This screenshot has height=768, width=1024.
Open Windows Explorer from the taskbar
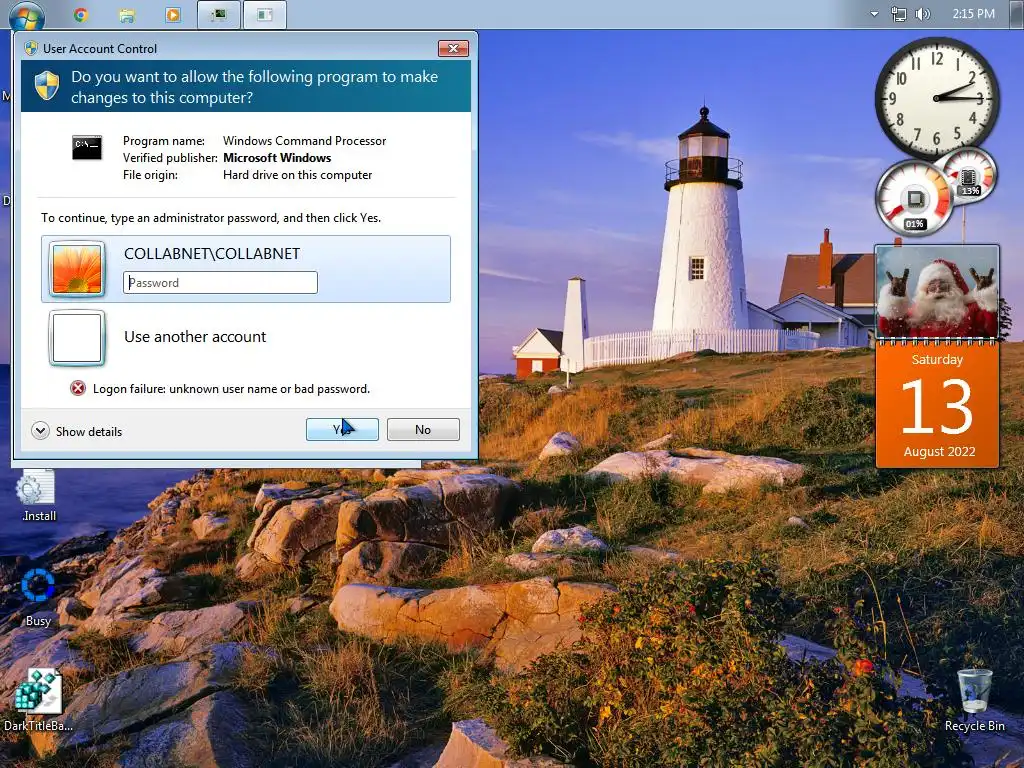127,14
